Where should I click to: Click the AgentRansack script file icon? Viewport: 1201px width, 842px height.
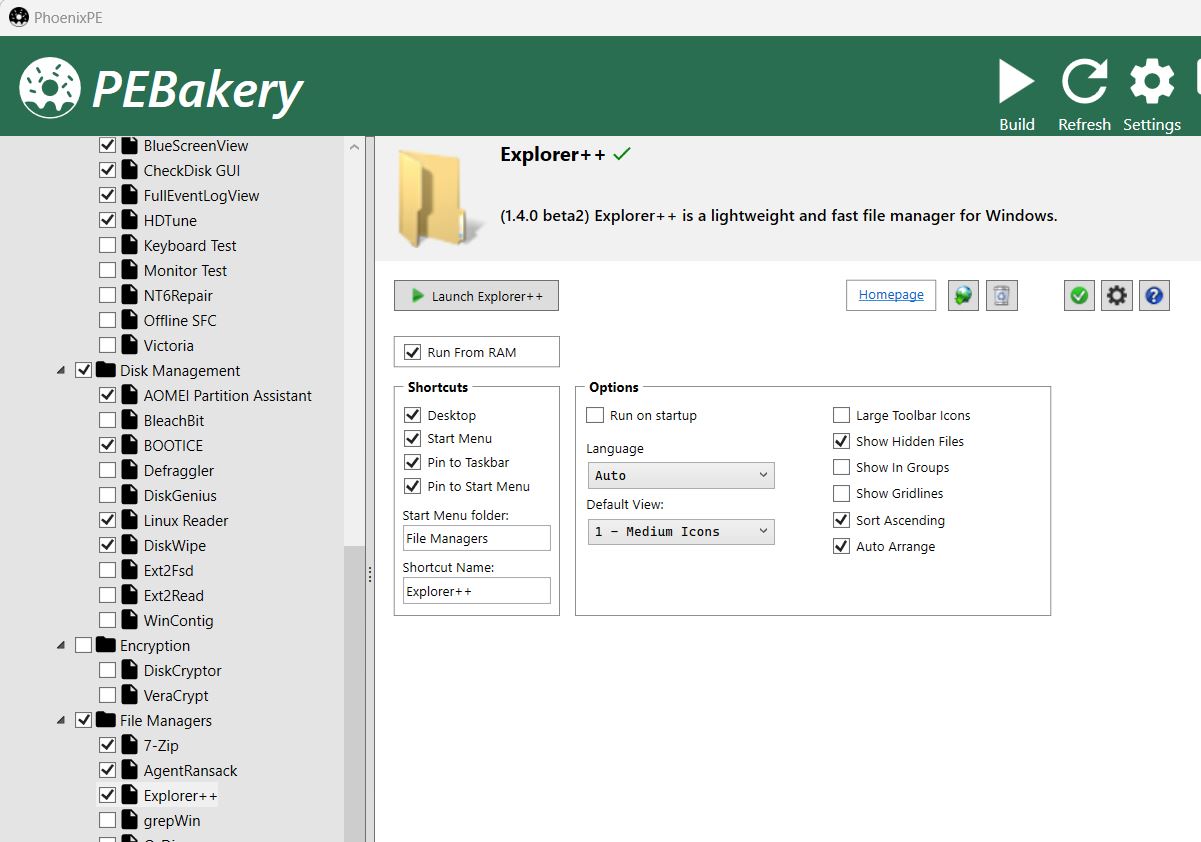[129, 770]
